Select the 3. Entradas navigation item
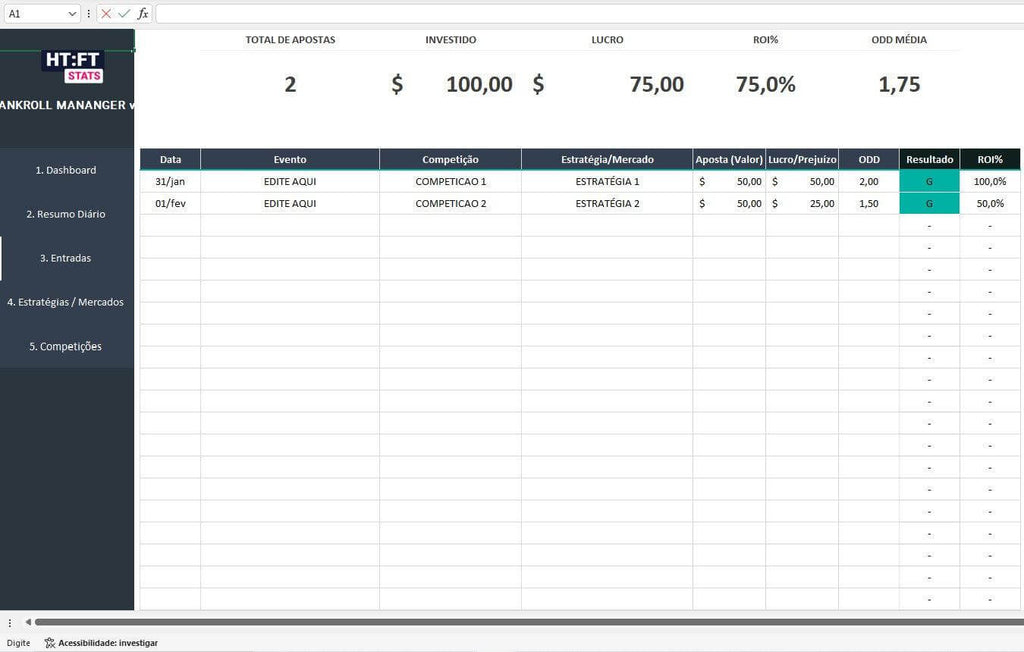Viewport: 1024px width, 652px height. pos(66,258)
